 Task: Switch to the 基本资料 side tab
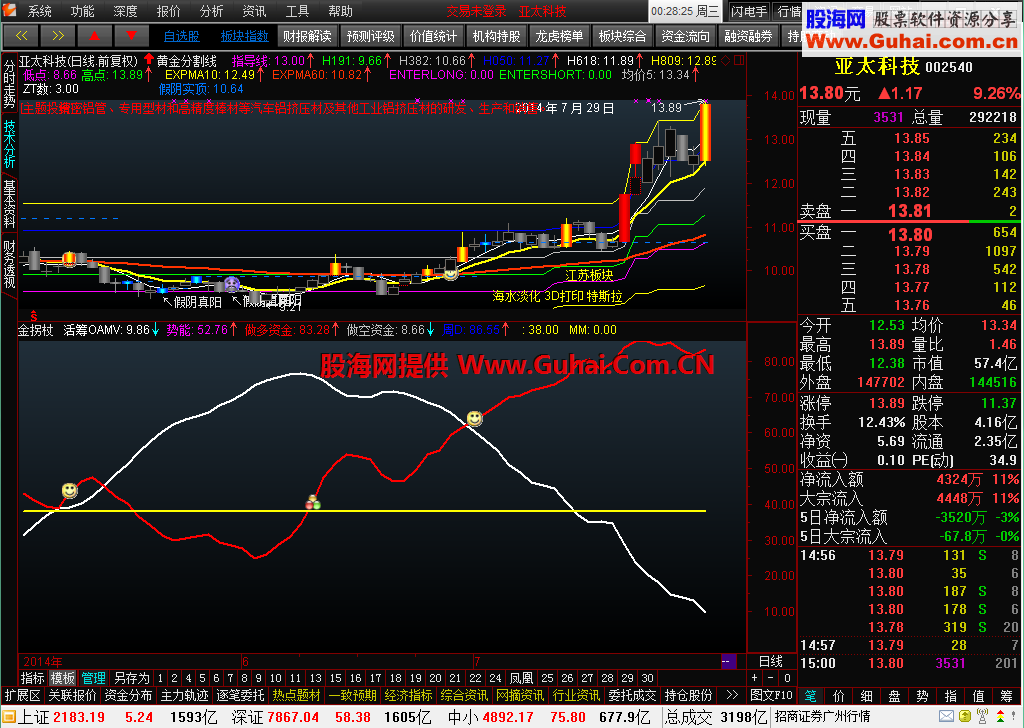click(9, 204)
